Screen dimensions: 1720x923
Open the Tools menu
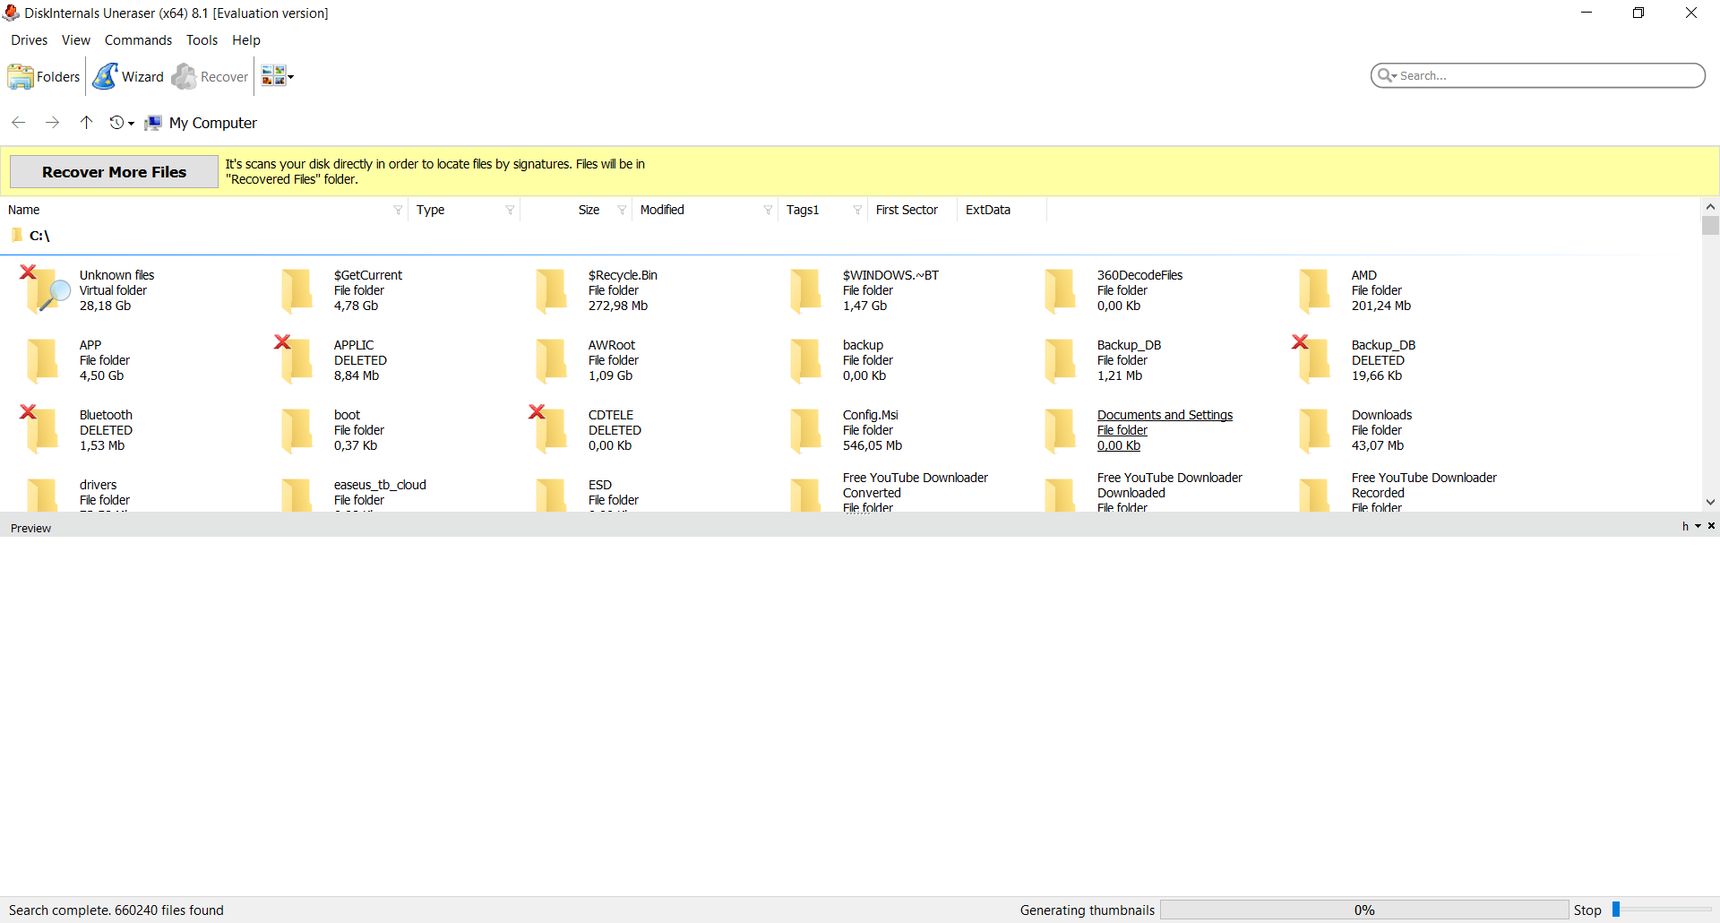click(x=202, y=40)
